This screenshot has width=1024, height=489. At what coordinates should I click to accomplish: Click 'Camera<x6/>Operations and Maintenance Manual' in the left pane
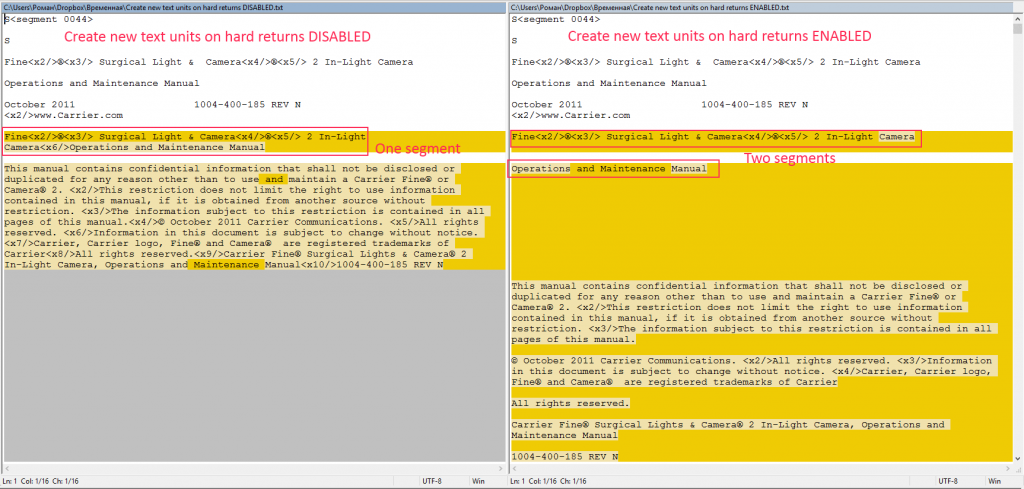pos(134,148)
